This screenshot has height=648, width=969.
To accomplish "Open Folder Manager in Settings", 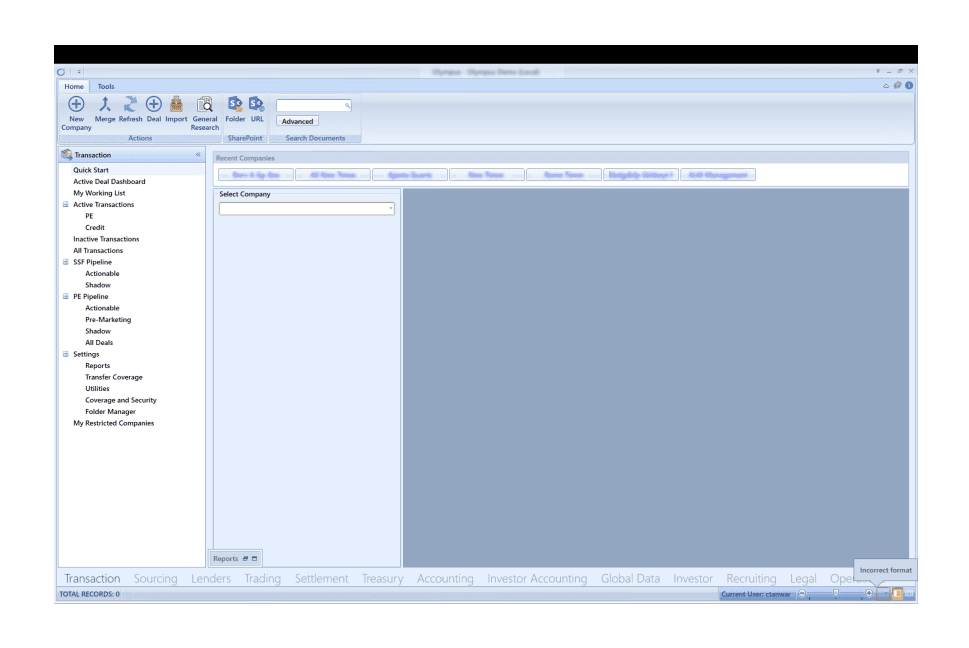I will coord(110,412).
